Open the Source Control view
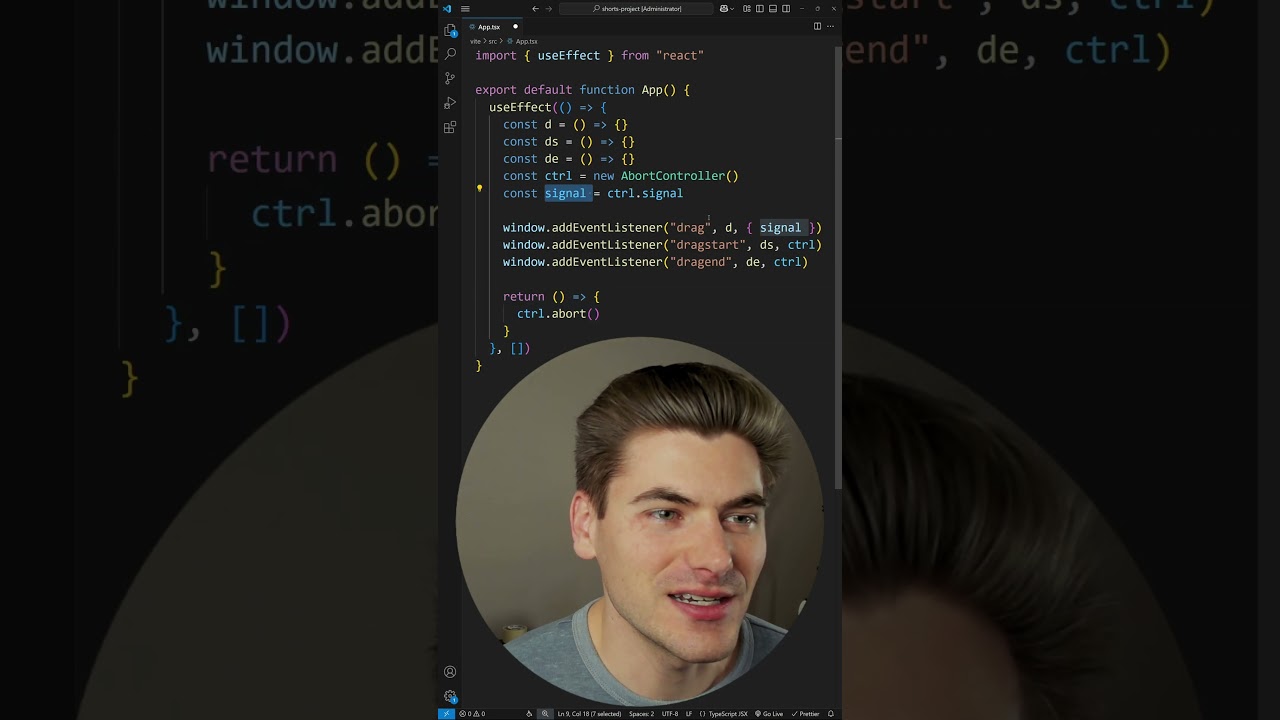 pyautogui.click(x=450, y=78)
